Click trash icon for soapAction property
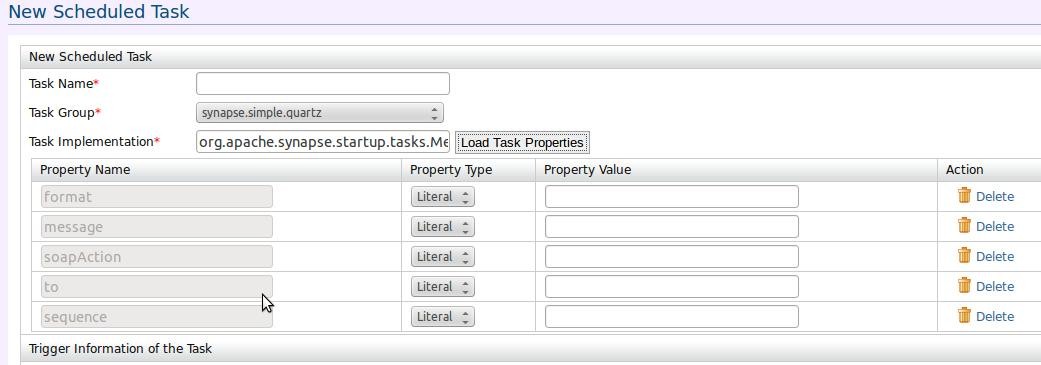 click(x=964, y=255)
